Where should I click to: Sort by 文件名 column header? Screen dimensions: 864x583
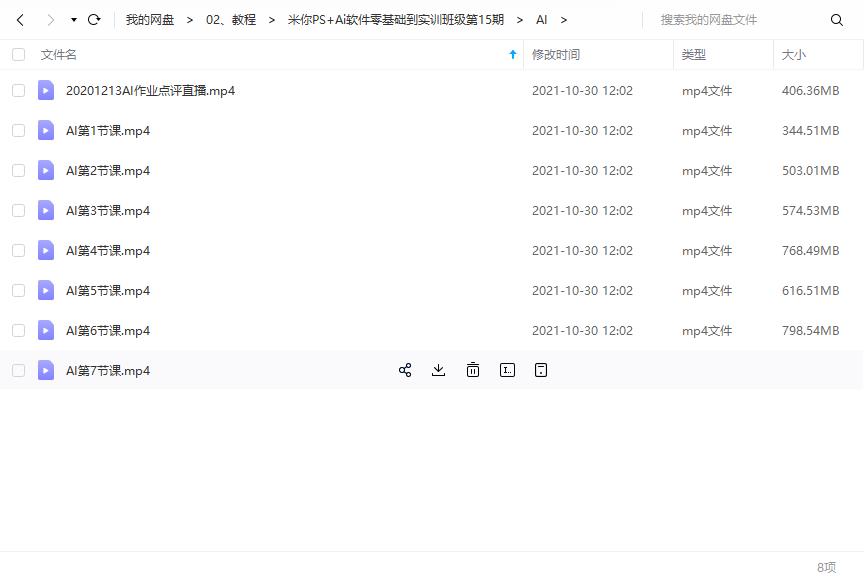pyautogui.click(x=58, y=55)
